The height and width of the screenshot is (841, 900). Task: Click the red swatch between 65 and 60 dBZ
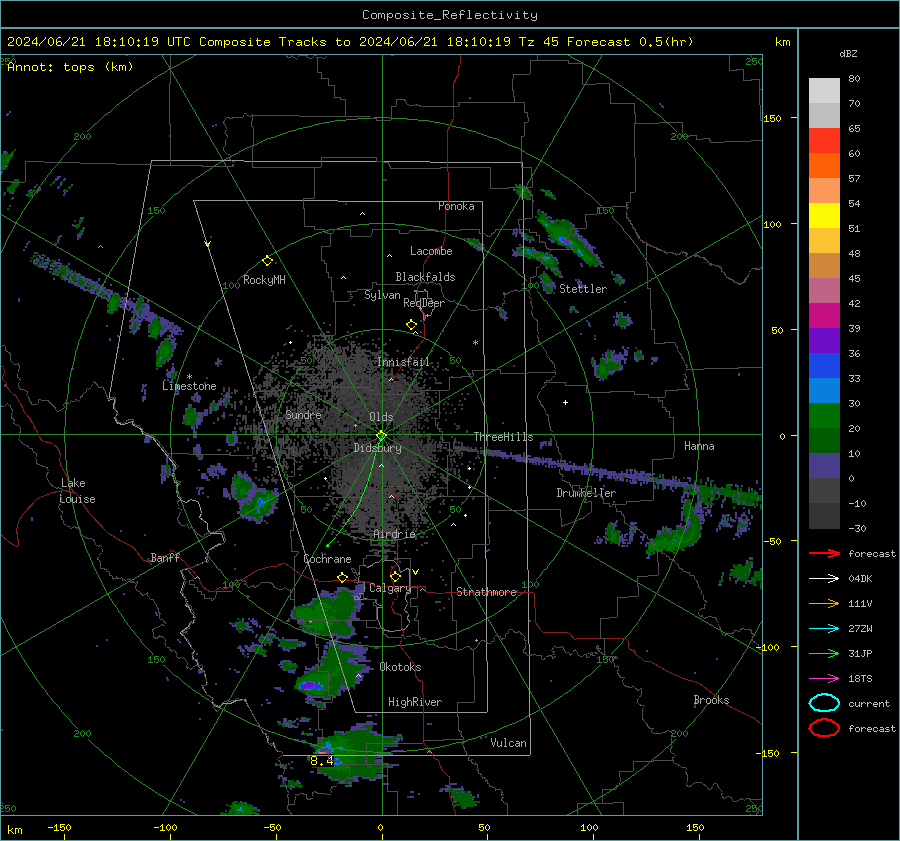point(824,141)
